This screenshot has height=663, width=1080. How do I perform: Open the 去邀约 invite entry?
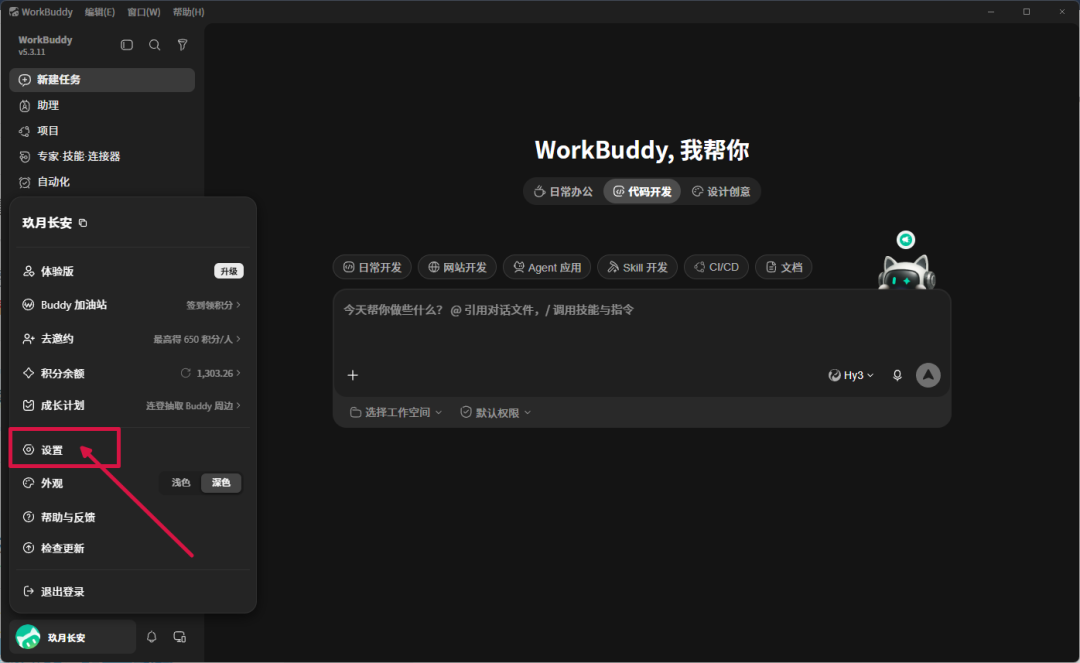pos(132,339)
